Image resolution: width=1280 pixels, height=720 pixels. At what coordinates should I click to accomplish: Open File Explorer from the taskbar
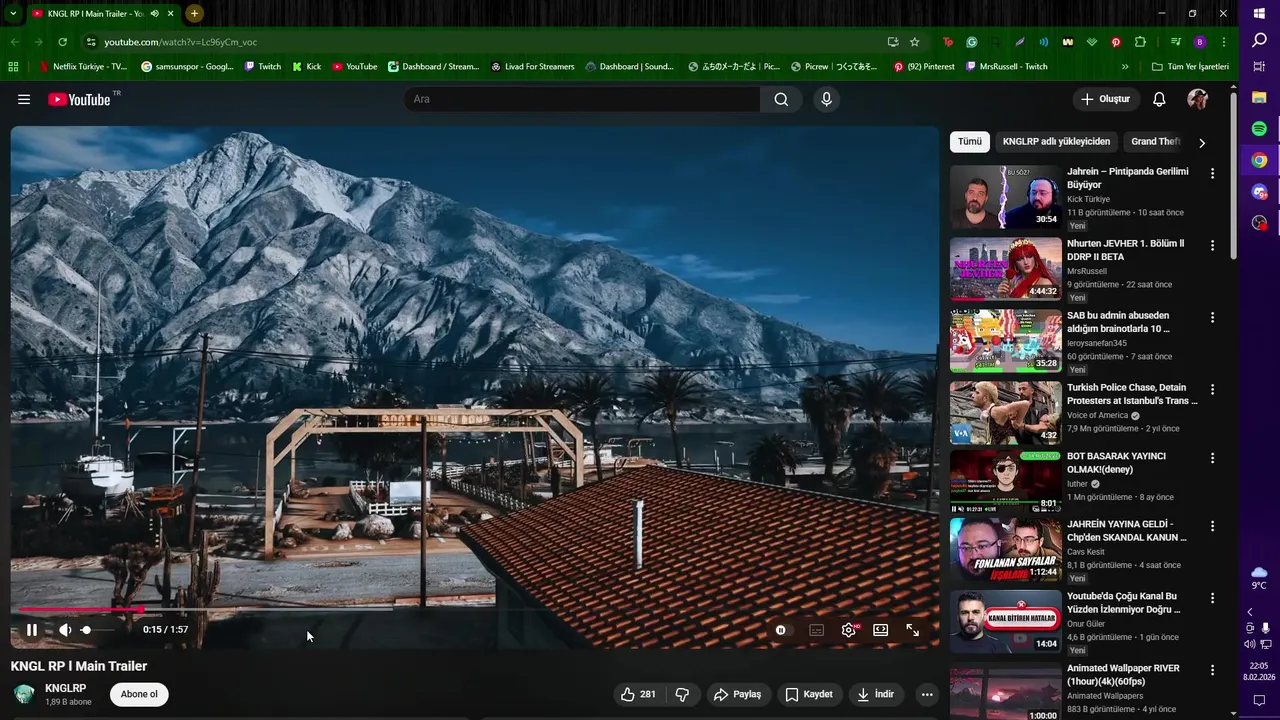coord(1259,97)
